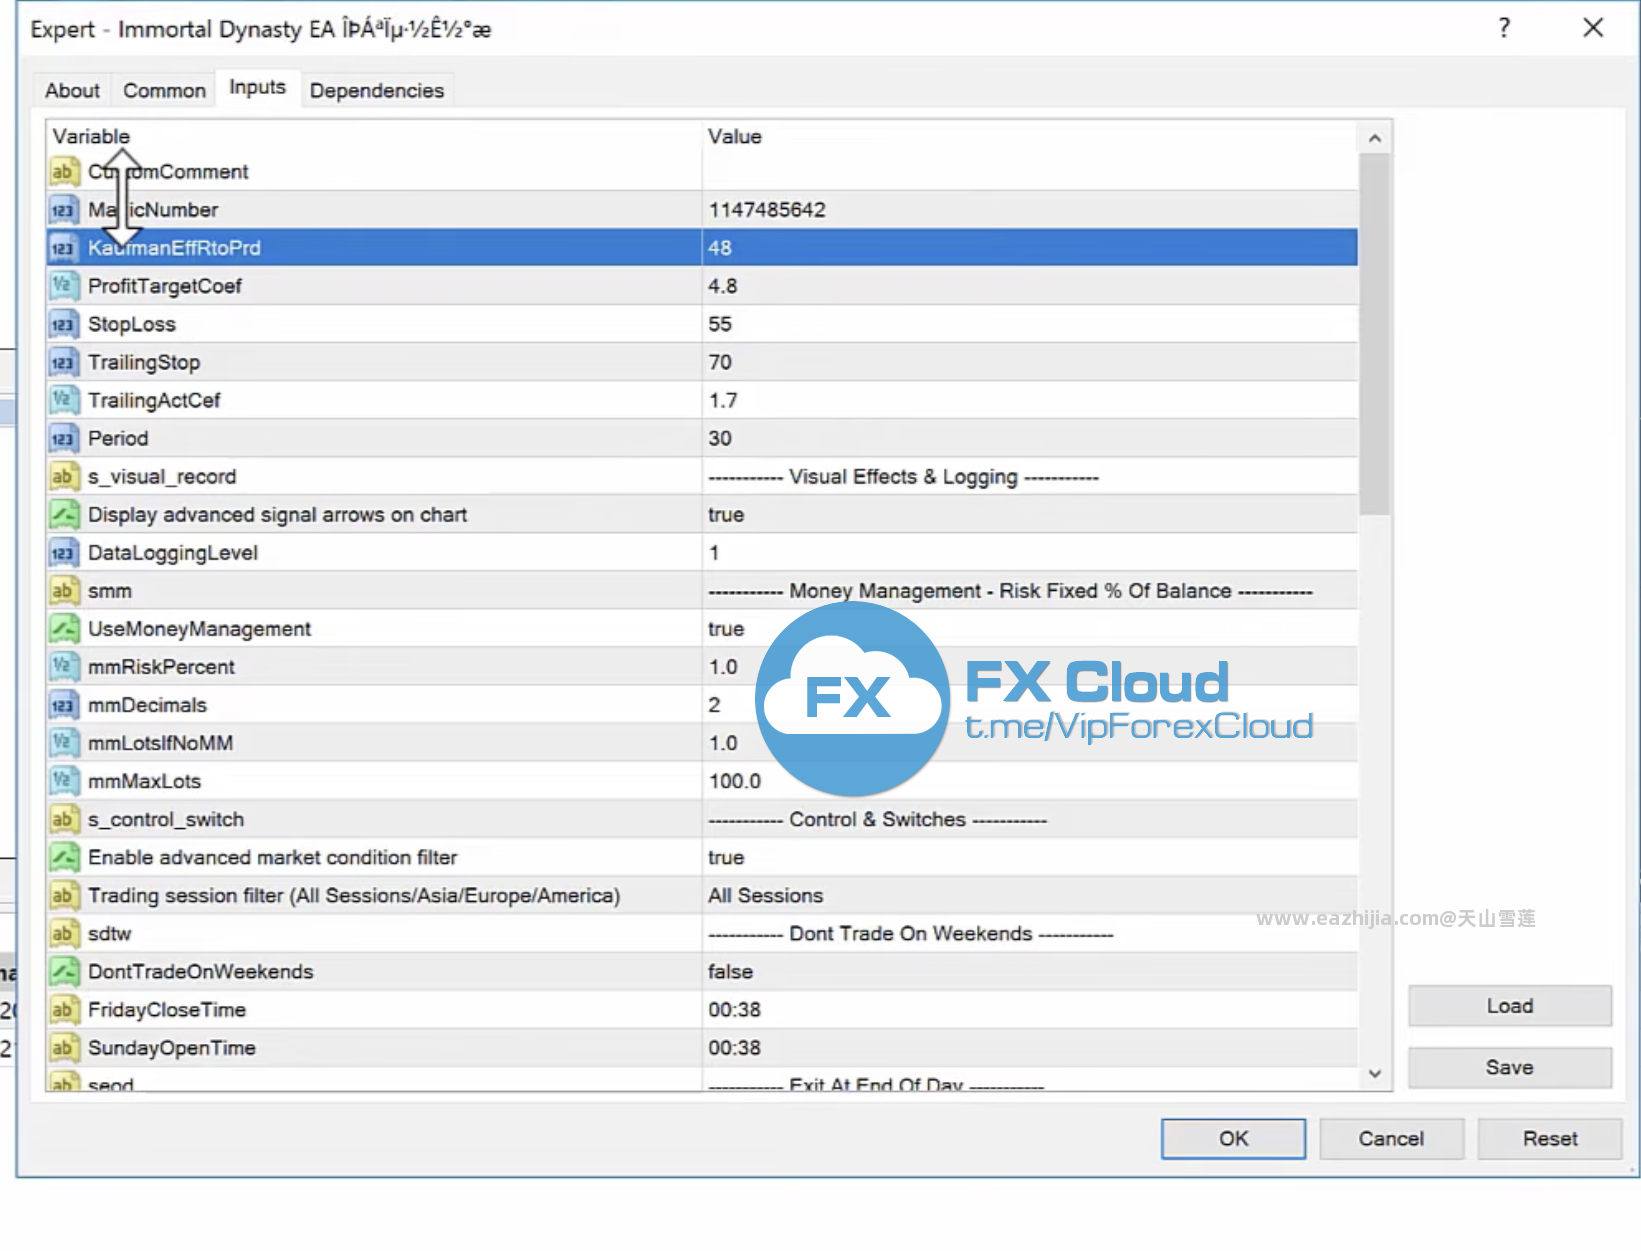Click the double icon beside mmLotsIfNoMM
This screenshot has height=1251, width=1641.
63,743
